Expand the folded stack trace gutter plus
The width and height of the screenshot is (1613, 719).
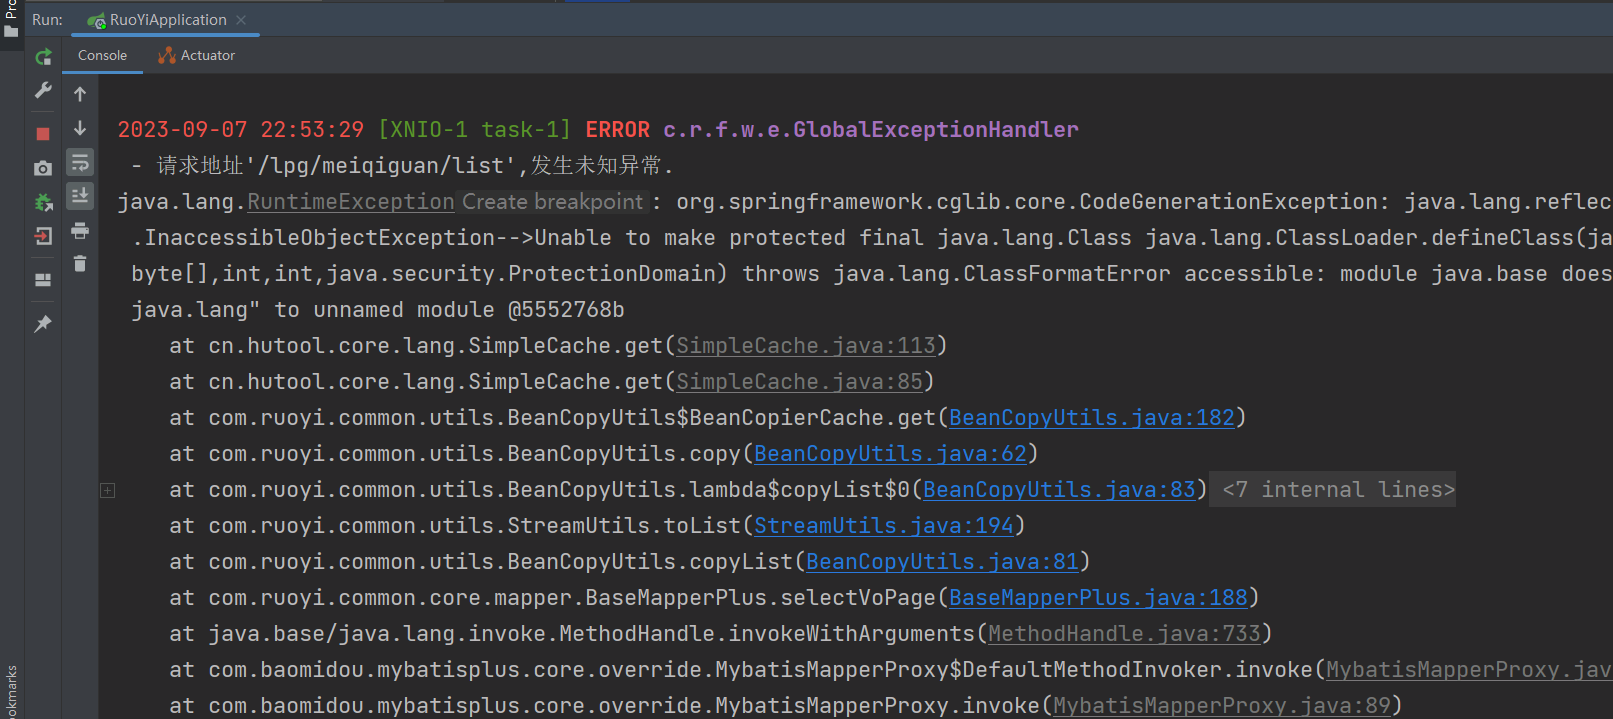[108, 490]
